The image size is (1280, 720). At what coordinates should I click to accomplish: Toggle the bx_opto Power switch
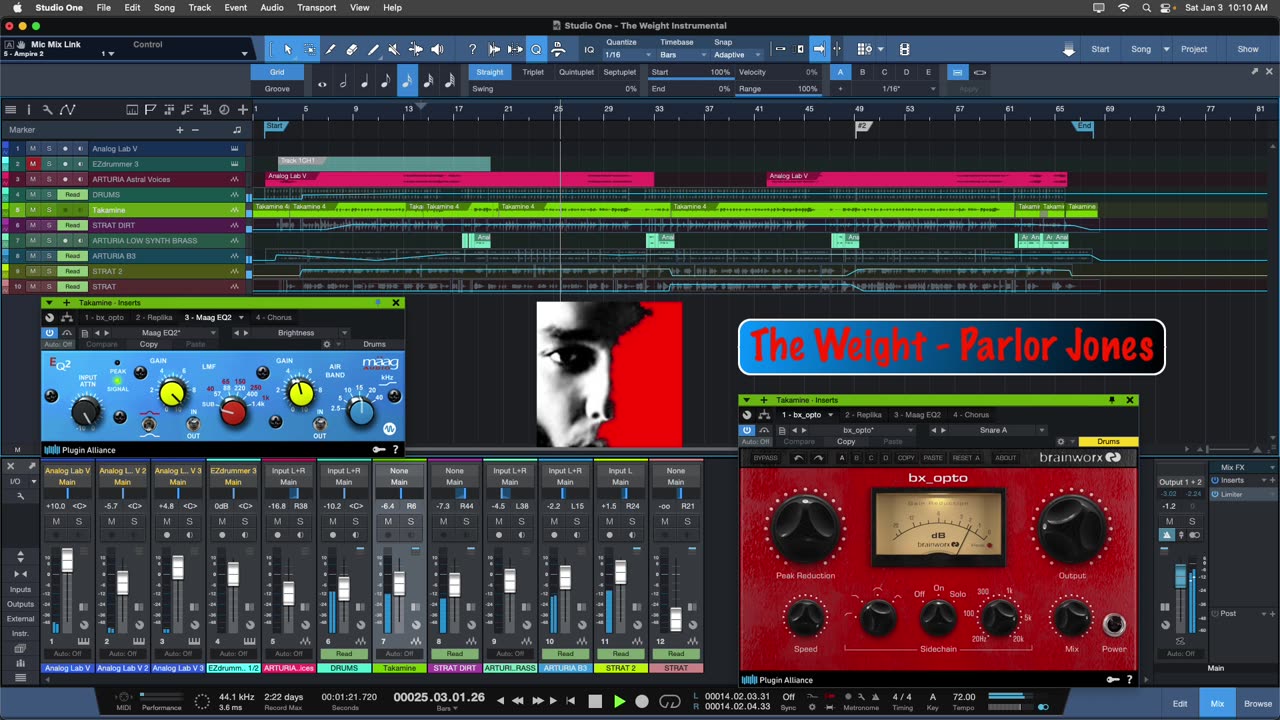1114,625
